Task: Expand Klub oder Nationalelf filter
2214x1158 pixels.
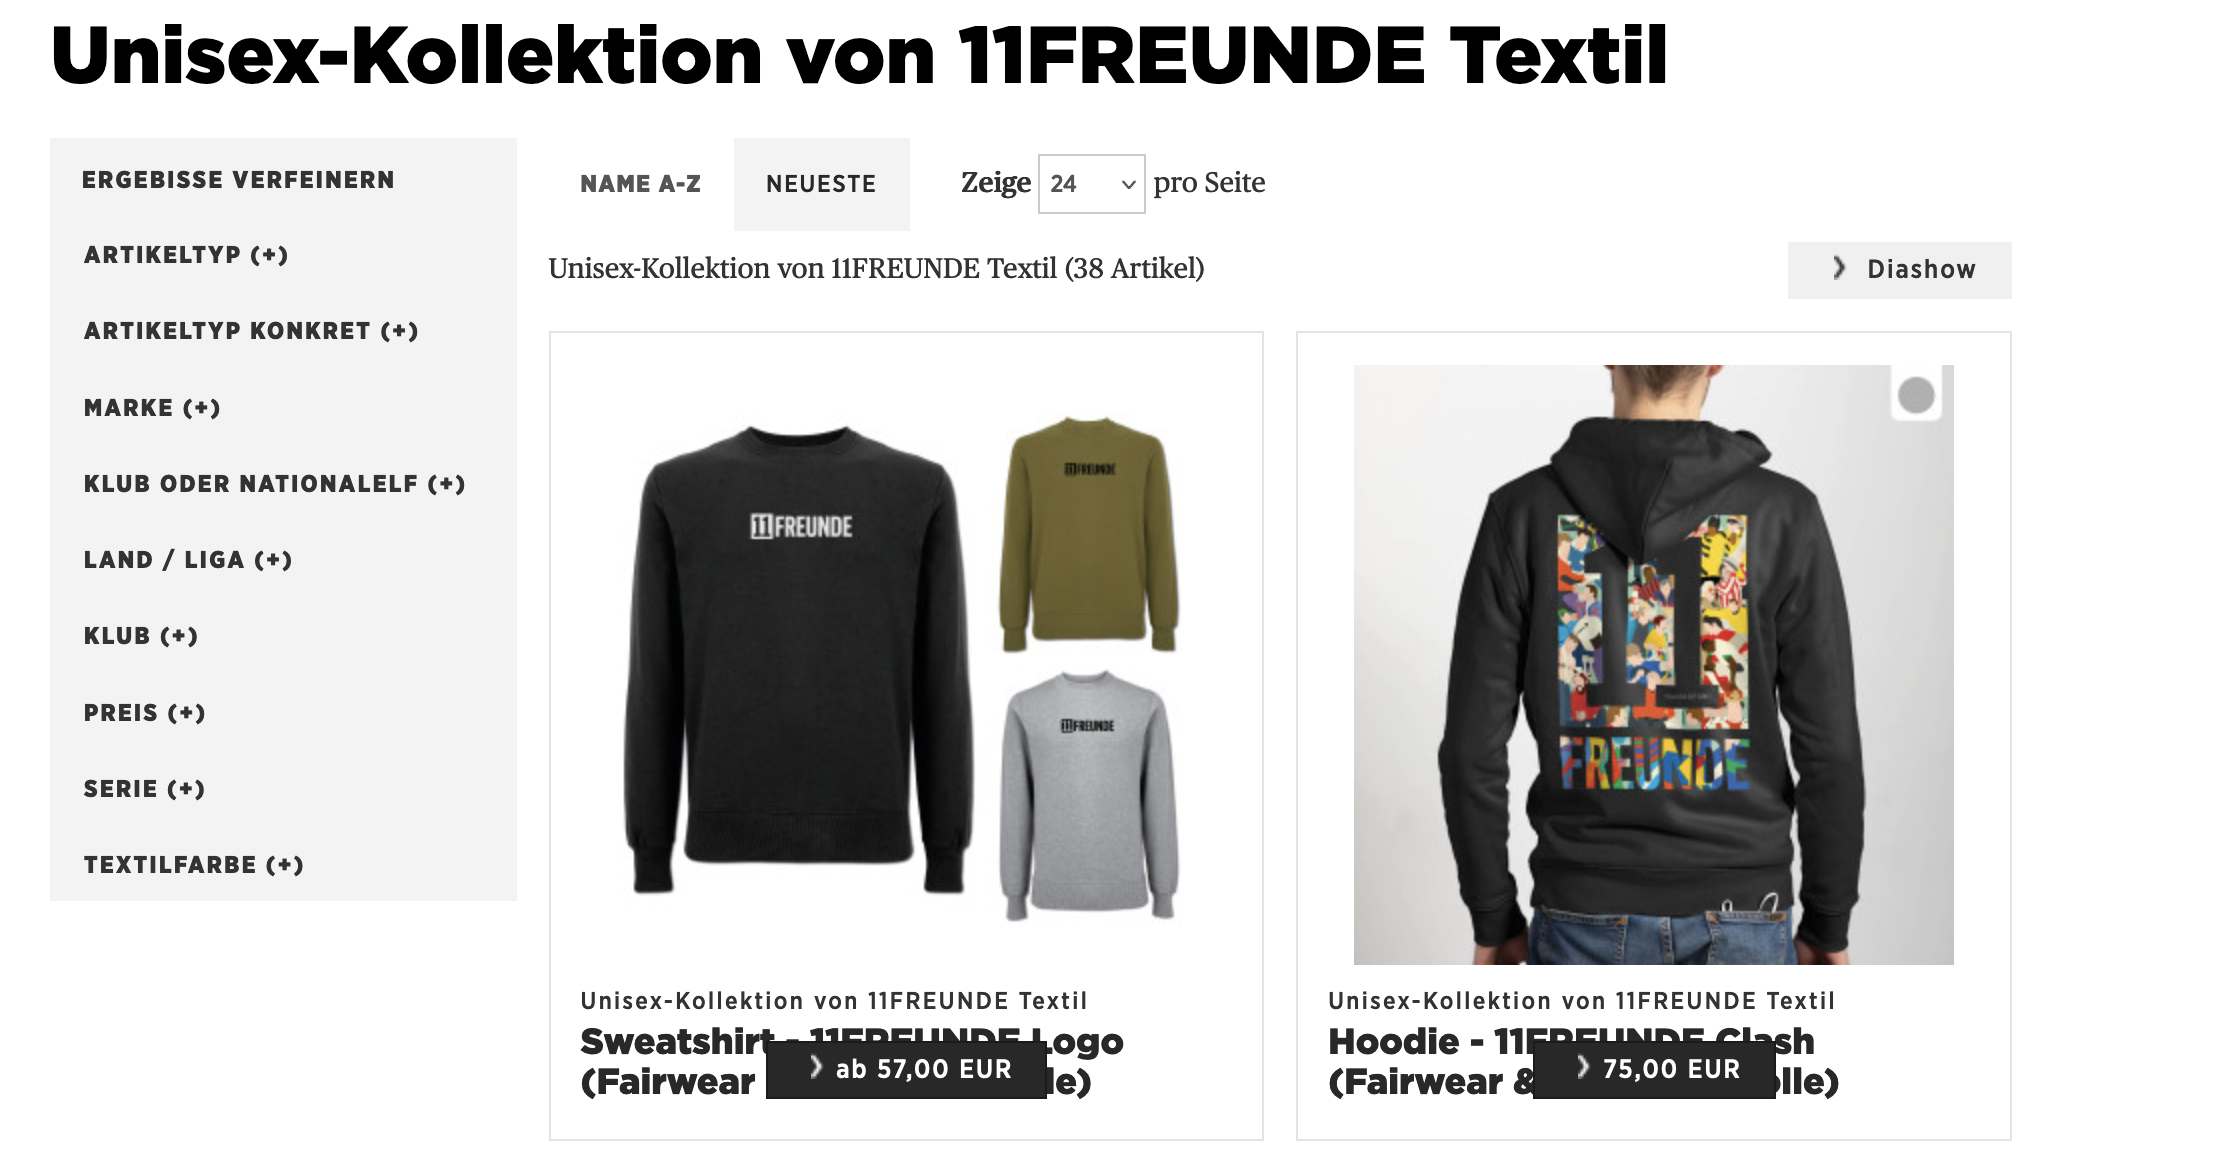Action: pyautogui.click(x=275, y=484)
